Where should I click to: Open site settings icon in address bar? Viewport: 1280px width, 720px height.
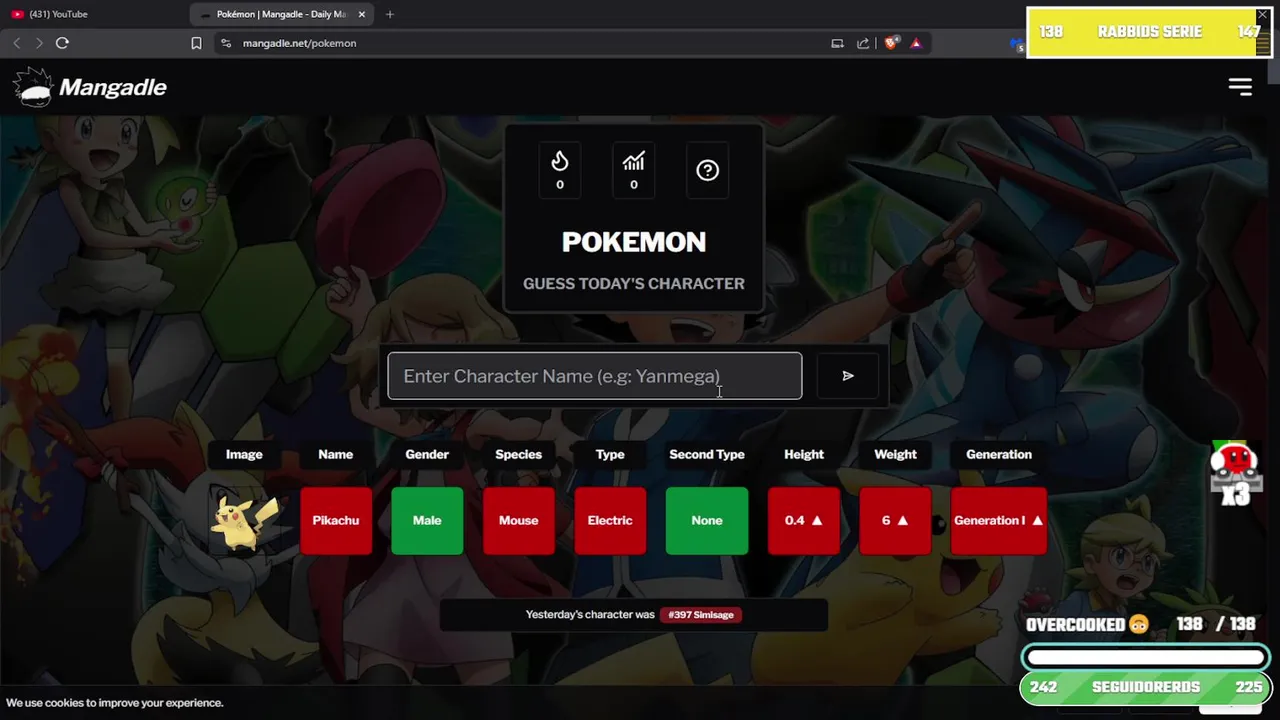tap(225, 43)
